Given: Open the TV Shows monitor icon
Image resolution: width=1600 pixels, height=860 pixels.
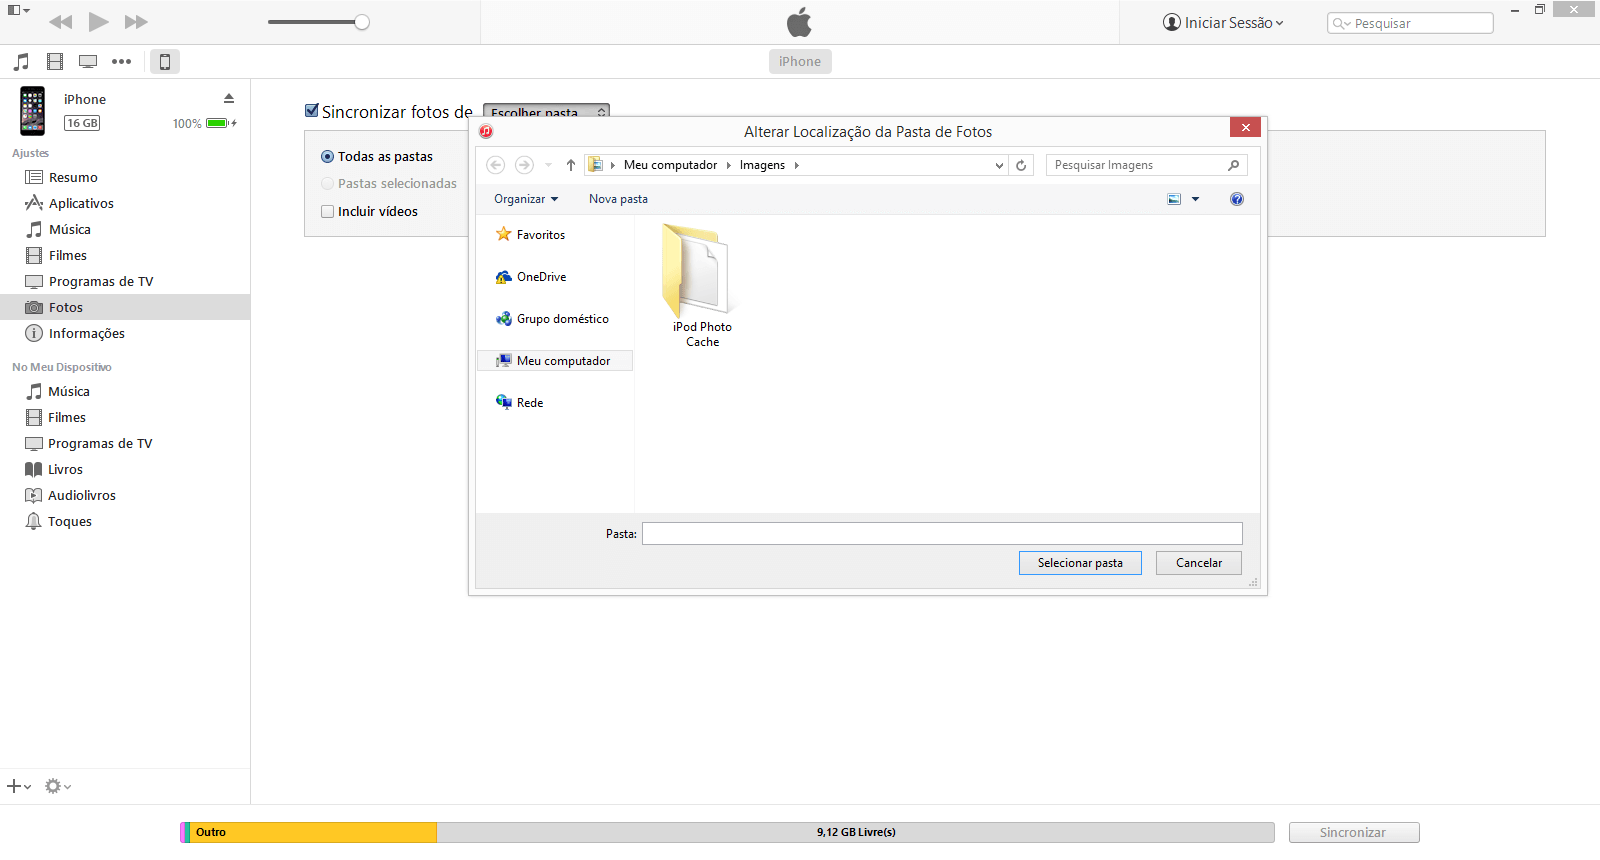Looking at the screenshot, I should (88, 62).
